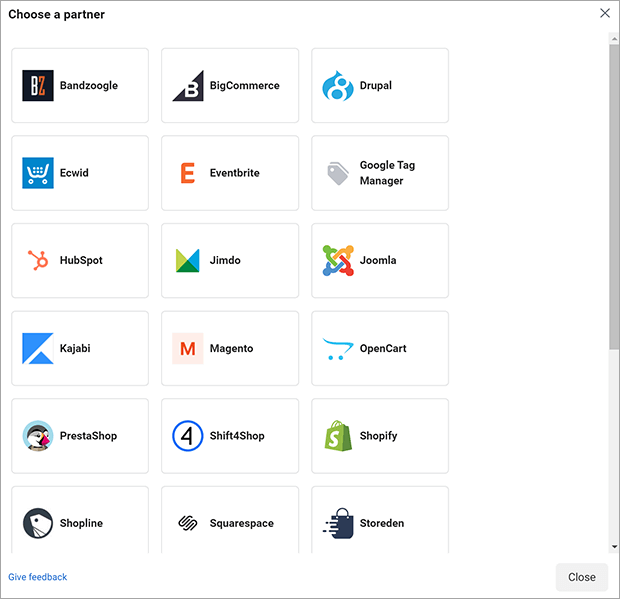Select the HubSpot label

coord(81,260)
